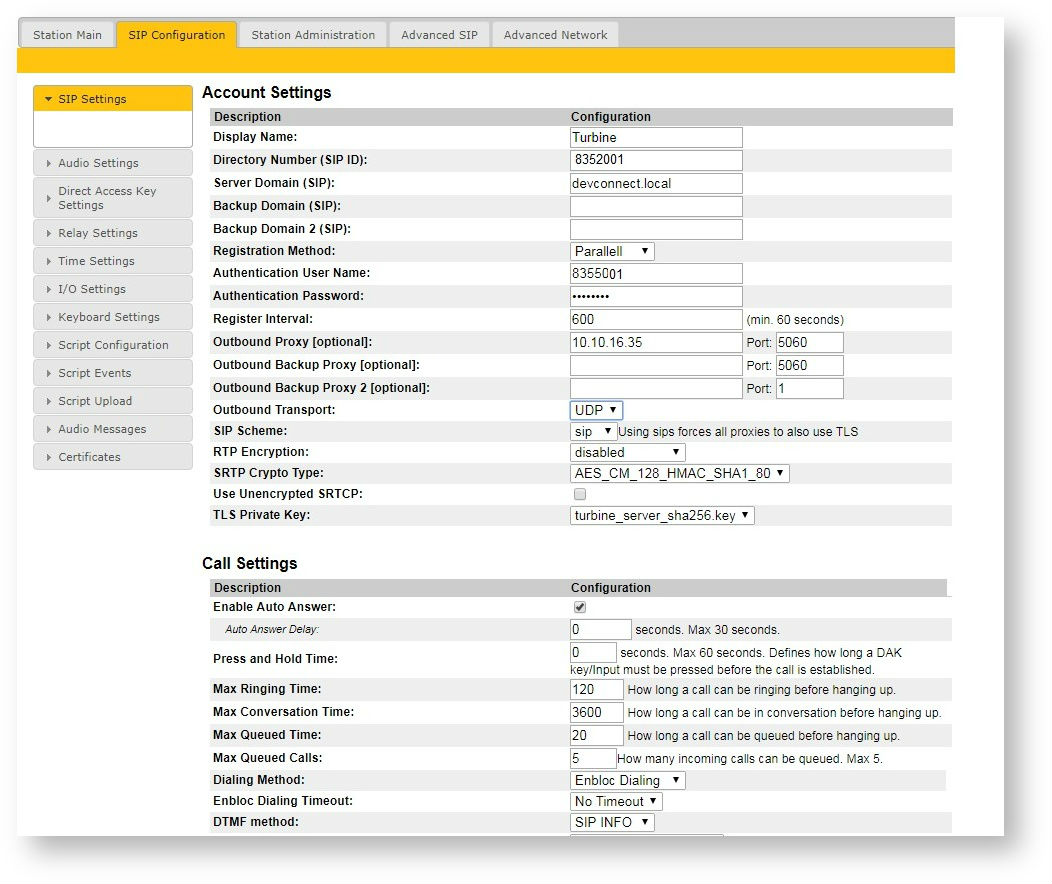Open the SRTP Crypto Type dropdown

(x=680, y=473)
